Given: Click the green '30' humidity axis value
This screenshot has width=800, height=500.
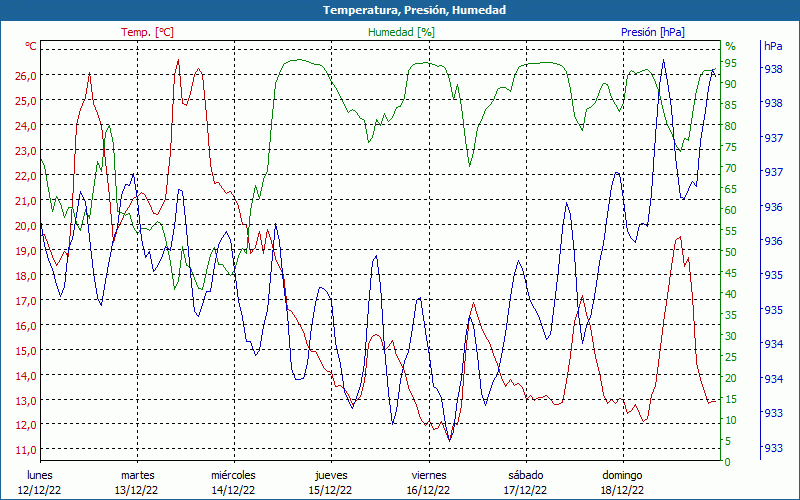Looking at the screenshot, I should tap(731, 336).
